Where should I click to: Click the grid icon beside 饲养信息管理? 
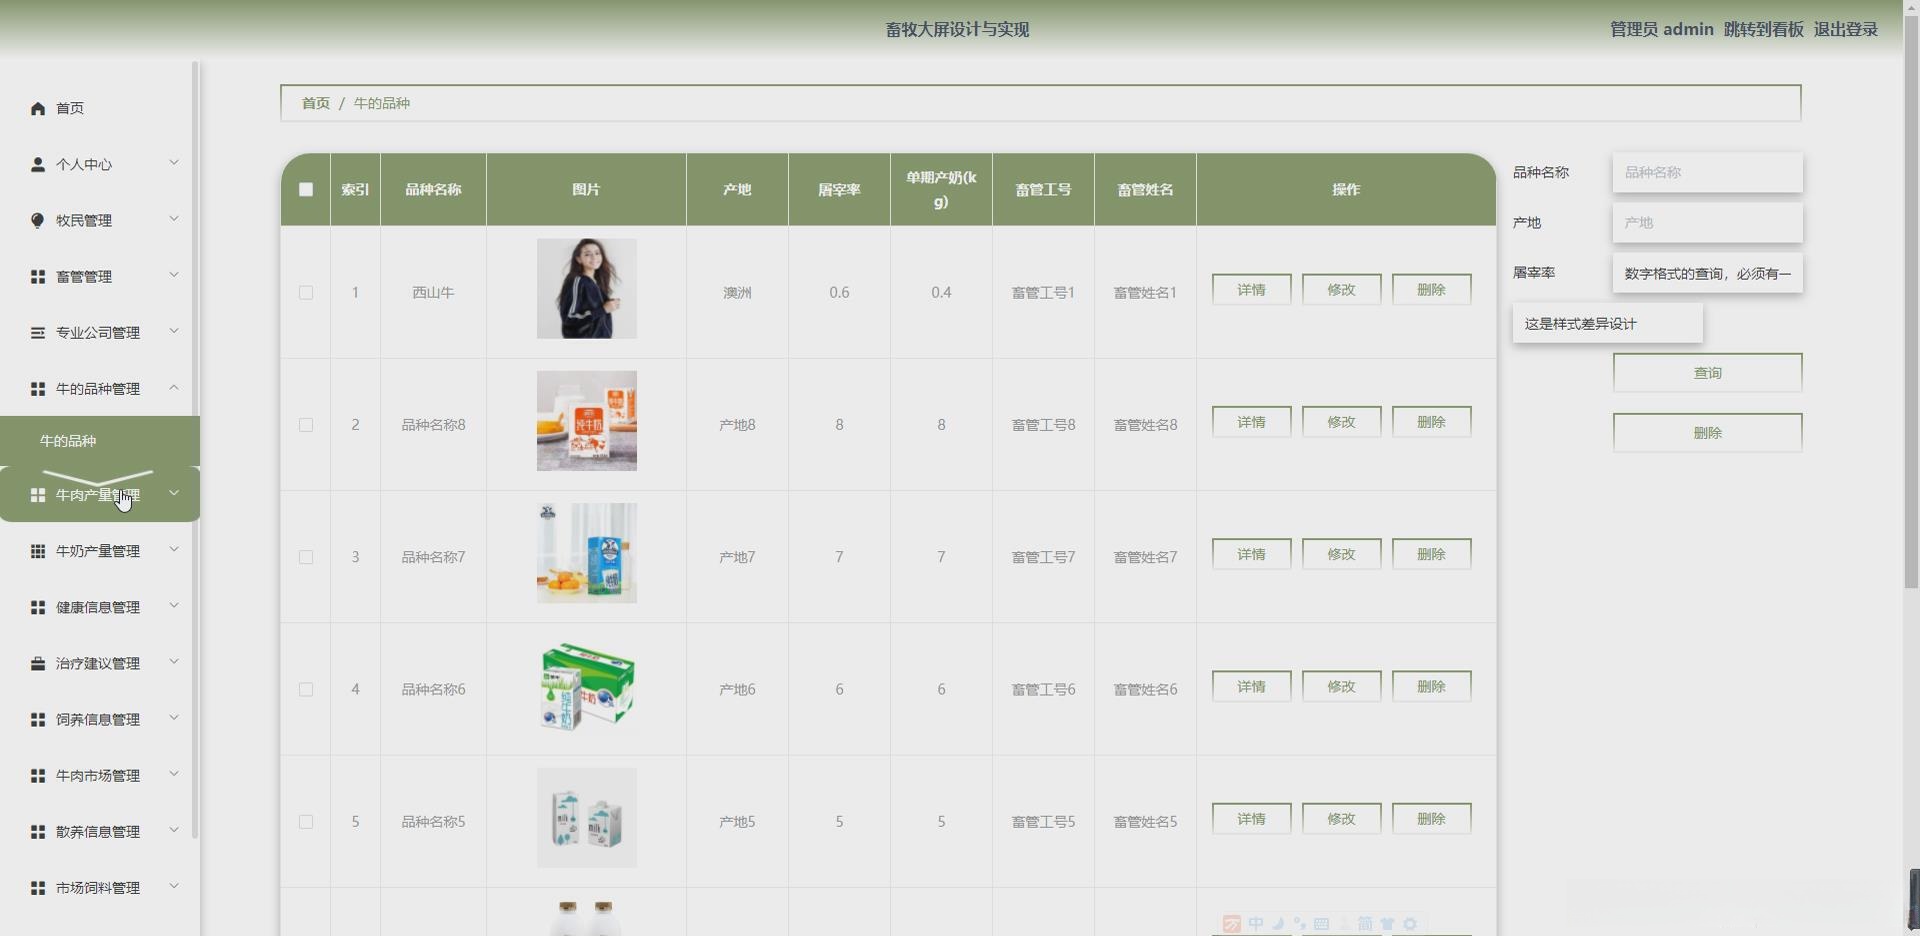click(38, 719)
